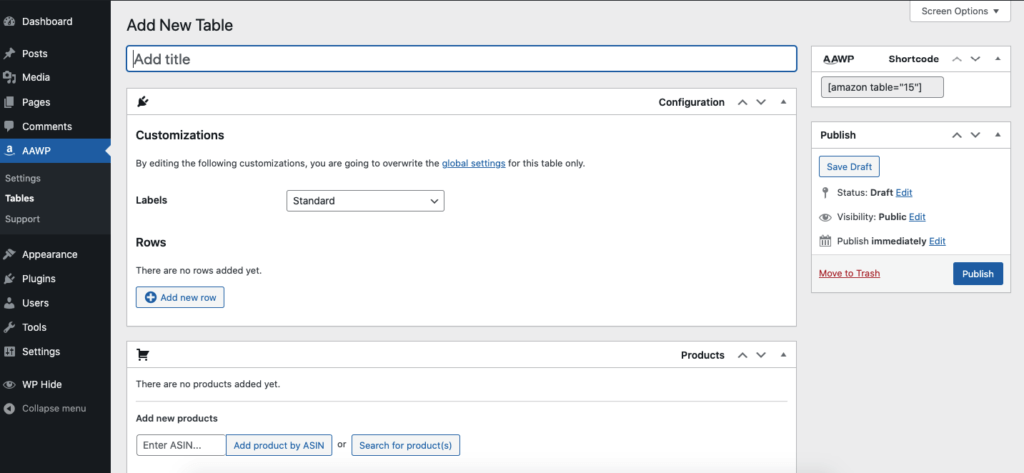Expand Screen Options dropdown
The width and height of the screenshot is (1024, 473).
point(960,11)
